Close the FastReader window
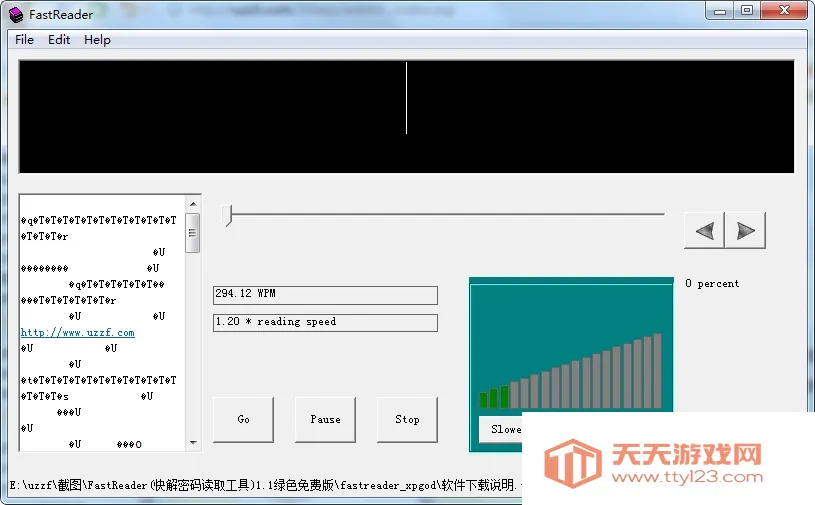815x505 pixels. 784,11
